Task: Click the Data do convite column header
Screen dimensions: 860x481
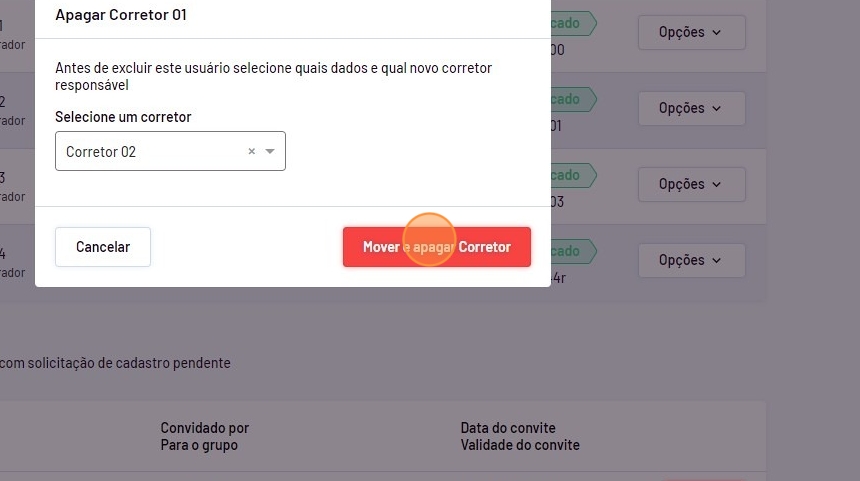Action: point(508,428)
